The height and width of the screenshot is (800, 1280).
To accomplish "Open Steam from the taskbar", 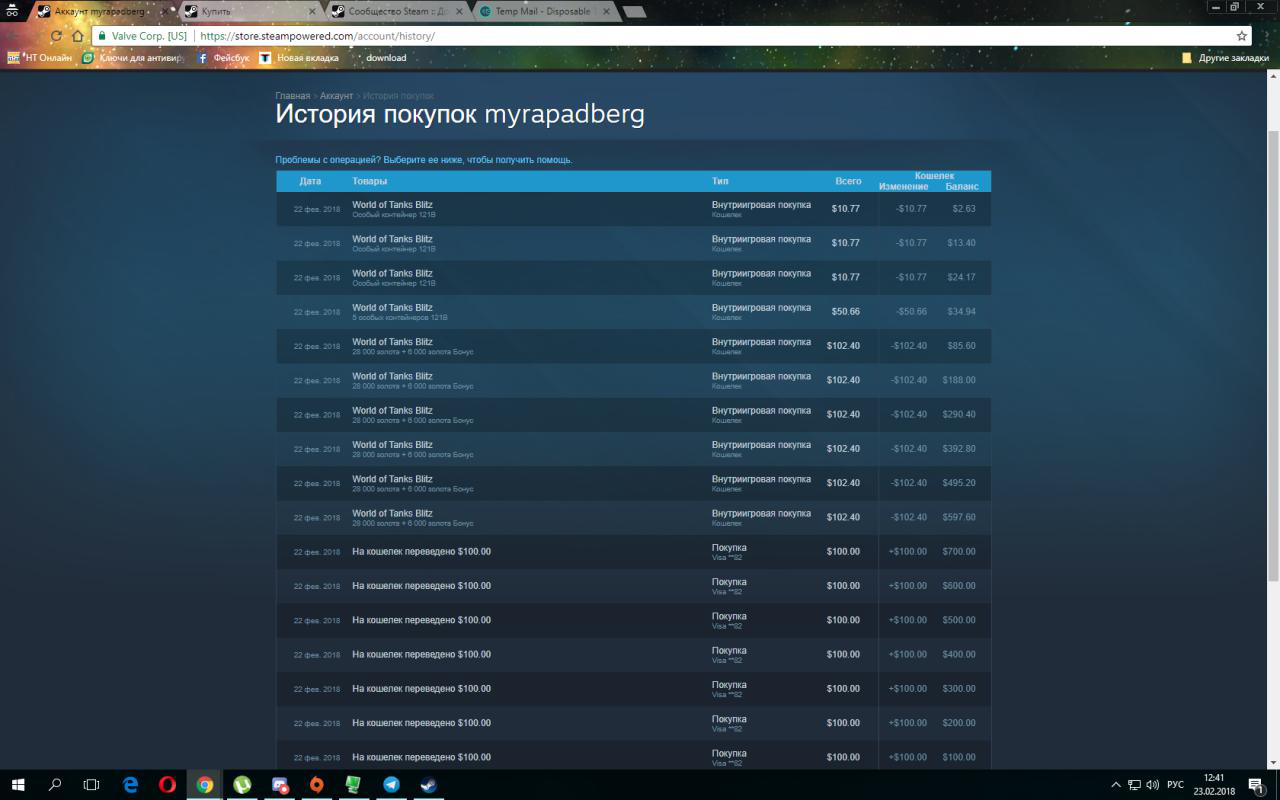I will pyautogui.click(x=428, y=785).
